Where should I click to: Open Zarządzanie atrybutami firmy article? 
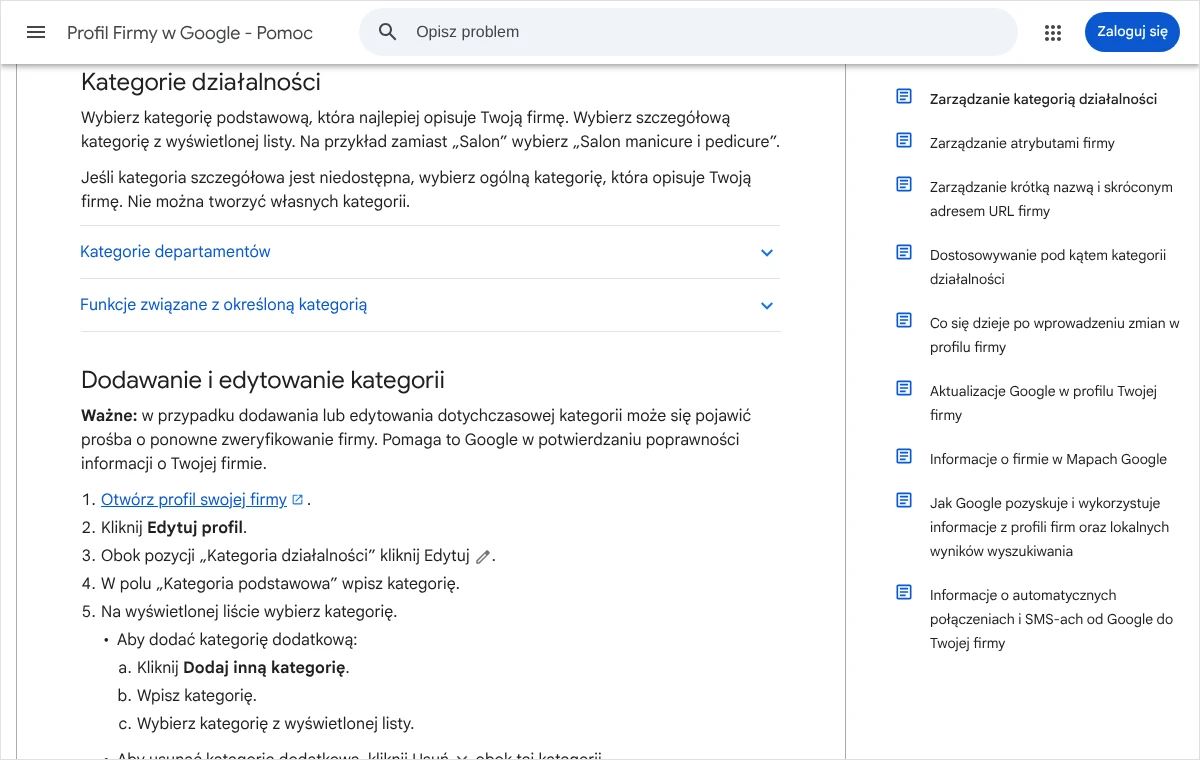click(1022, 143)
